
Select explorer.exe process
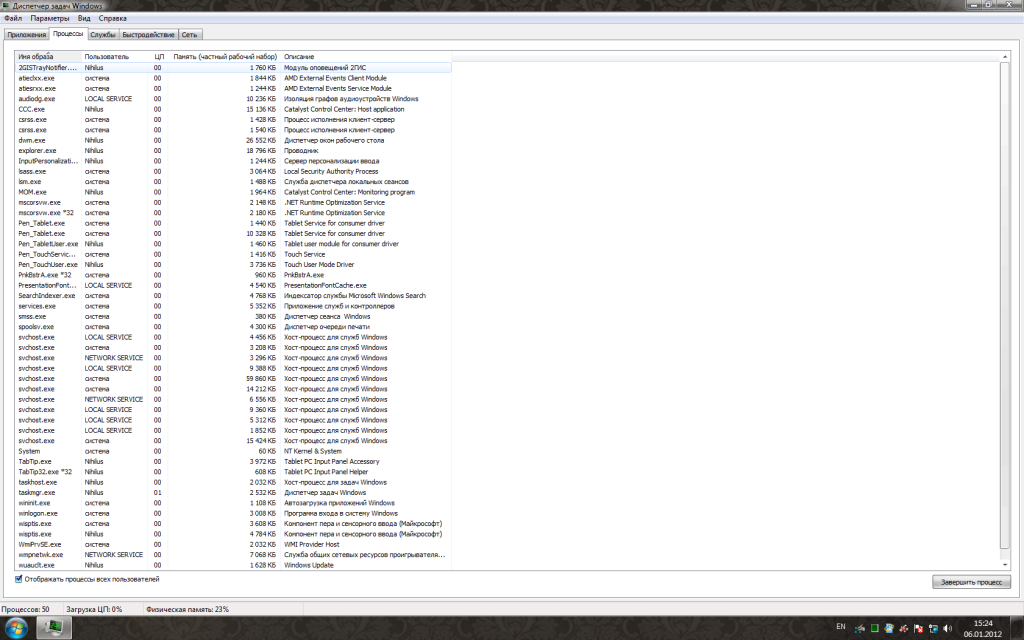[233, 150]
